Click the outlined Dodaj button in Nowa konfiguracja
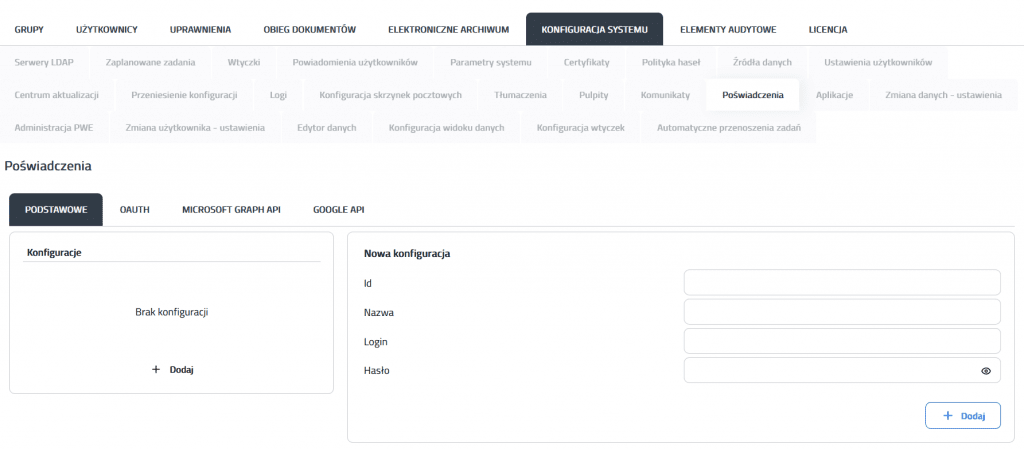 click(963, 416)
